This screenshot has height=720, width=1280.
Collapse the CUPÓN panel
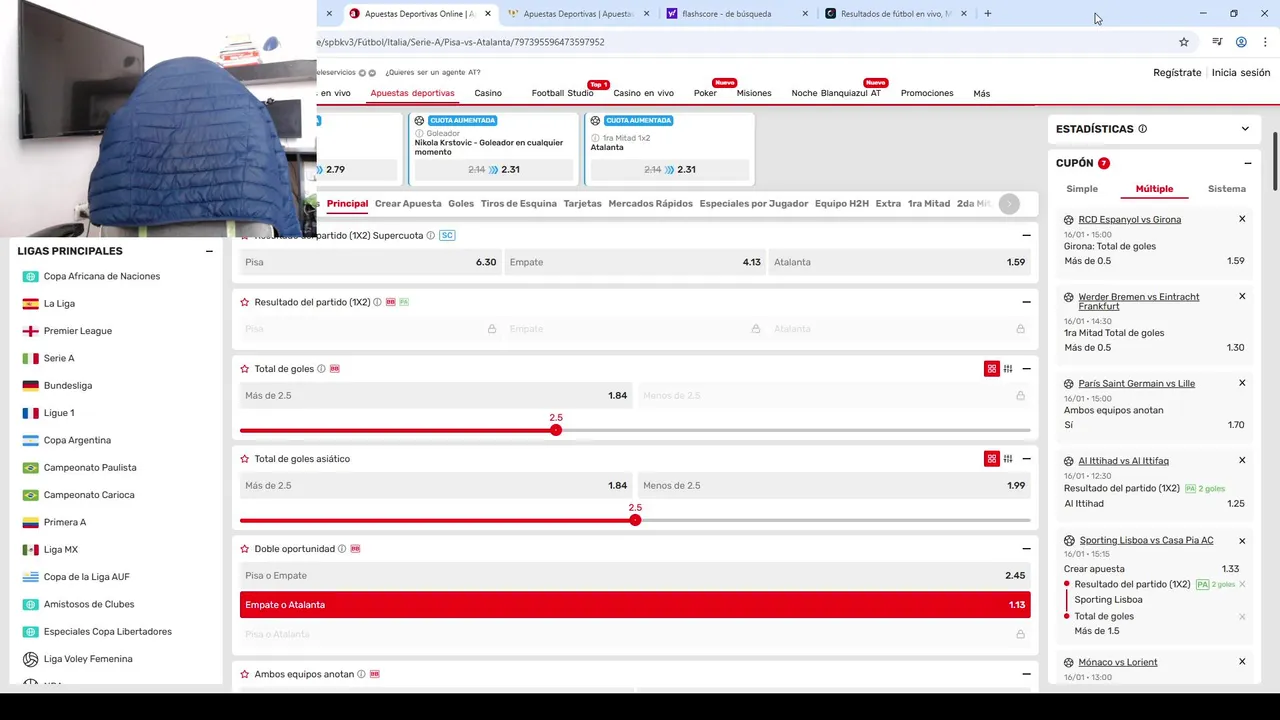tap(1248, 163)
